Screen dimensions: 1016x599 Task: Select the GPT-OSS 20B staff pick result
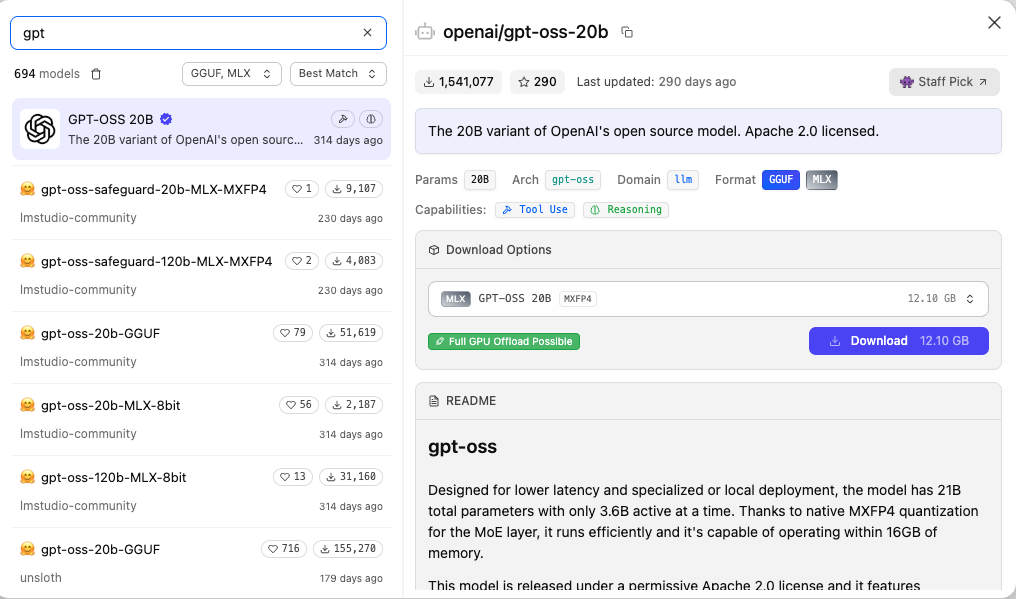click(x=202, y=129)
